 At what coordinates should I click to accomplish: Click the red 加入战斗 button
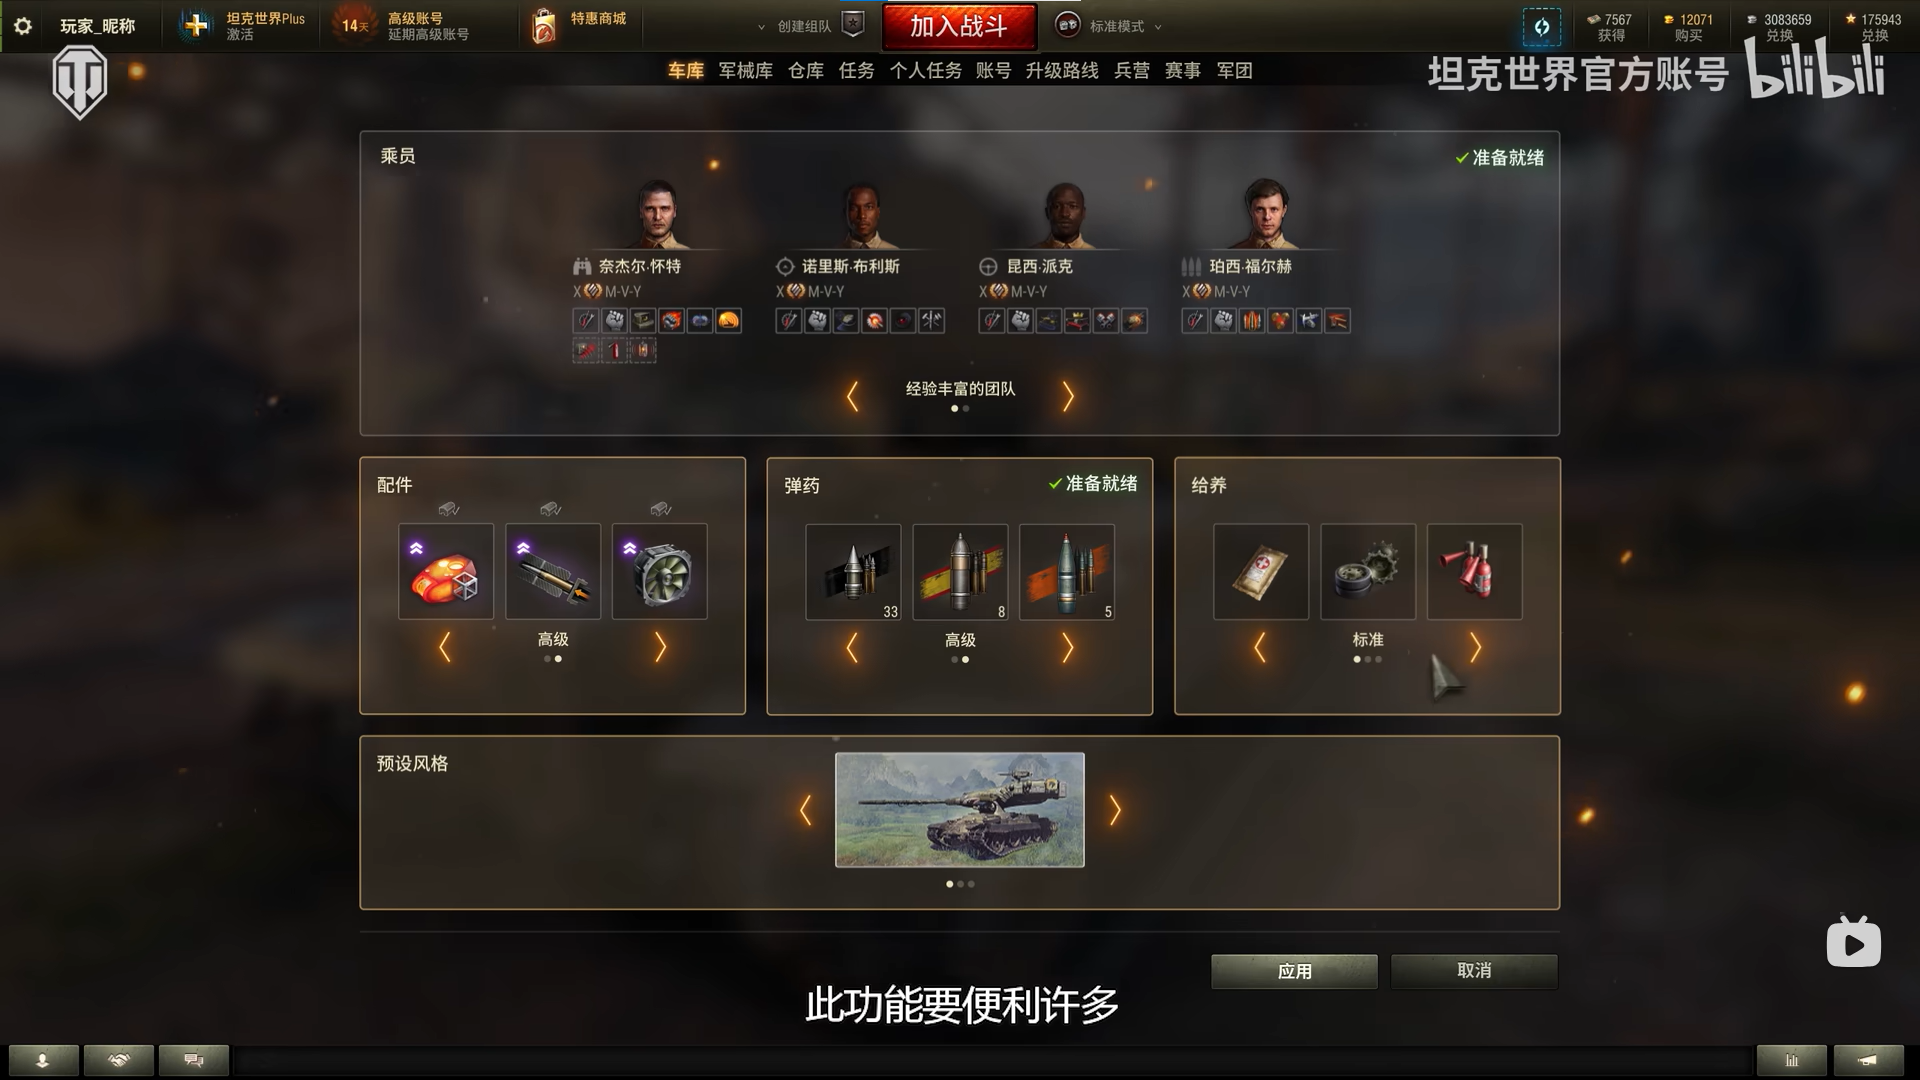959,26
